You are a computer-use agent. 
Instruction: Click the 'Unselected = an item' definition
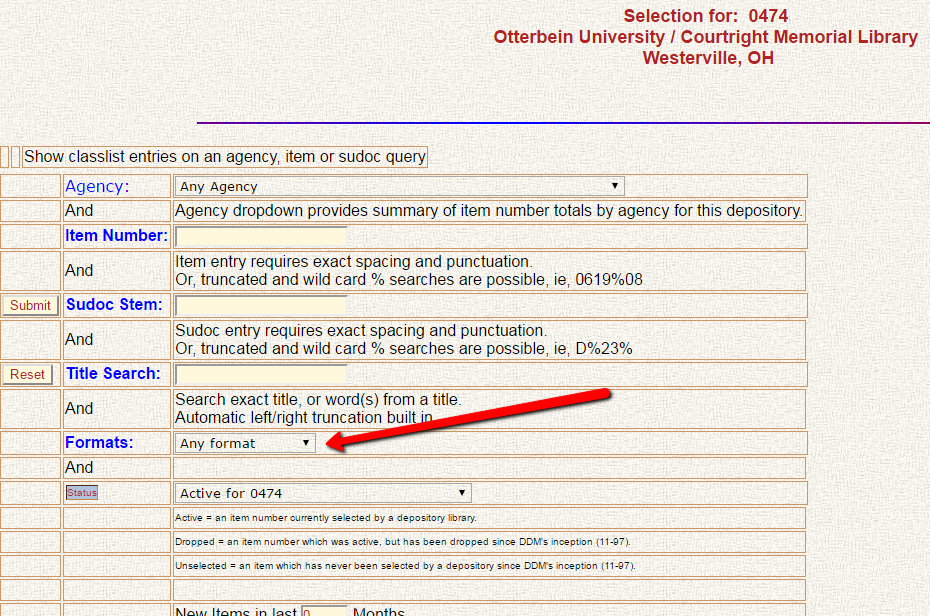[x=405, y=566]
